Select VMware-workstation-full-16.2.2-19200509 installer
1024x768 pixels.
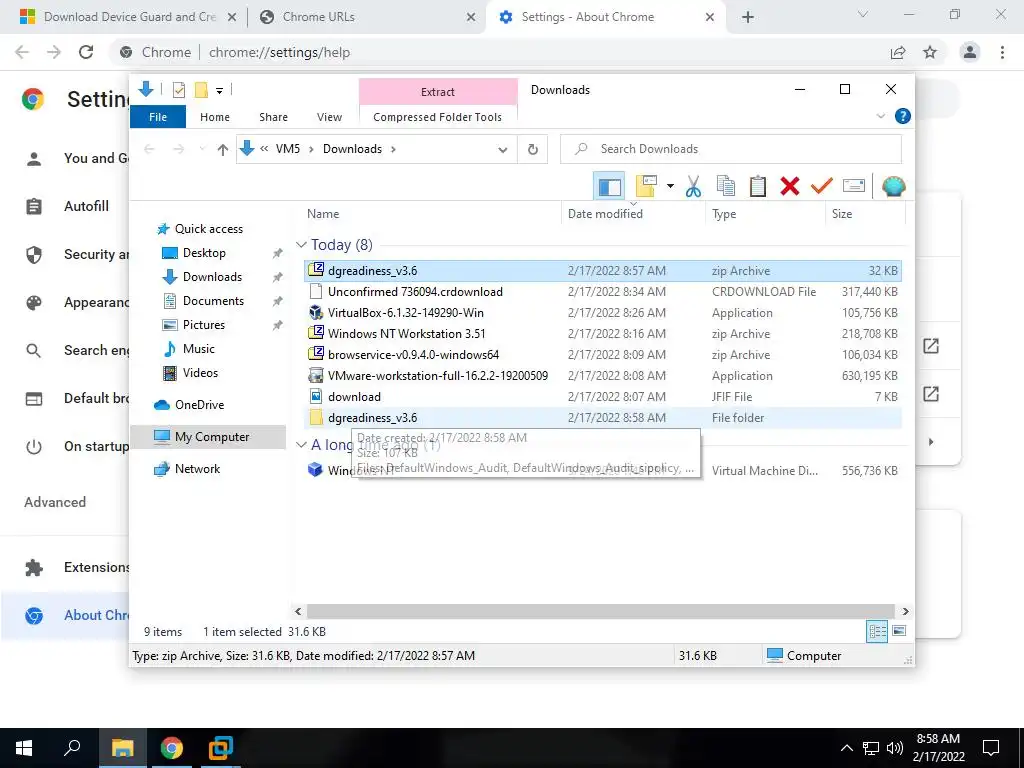tap(603, 376)
